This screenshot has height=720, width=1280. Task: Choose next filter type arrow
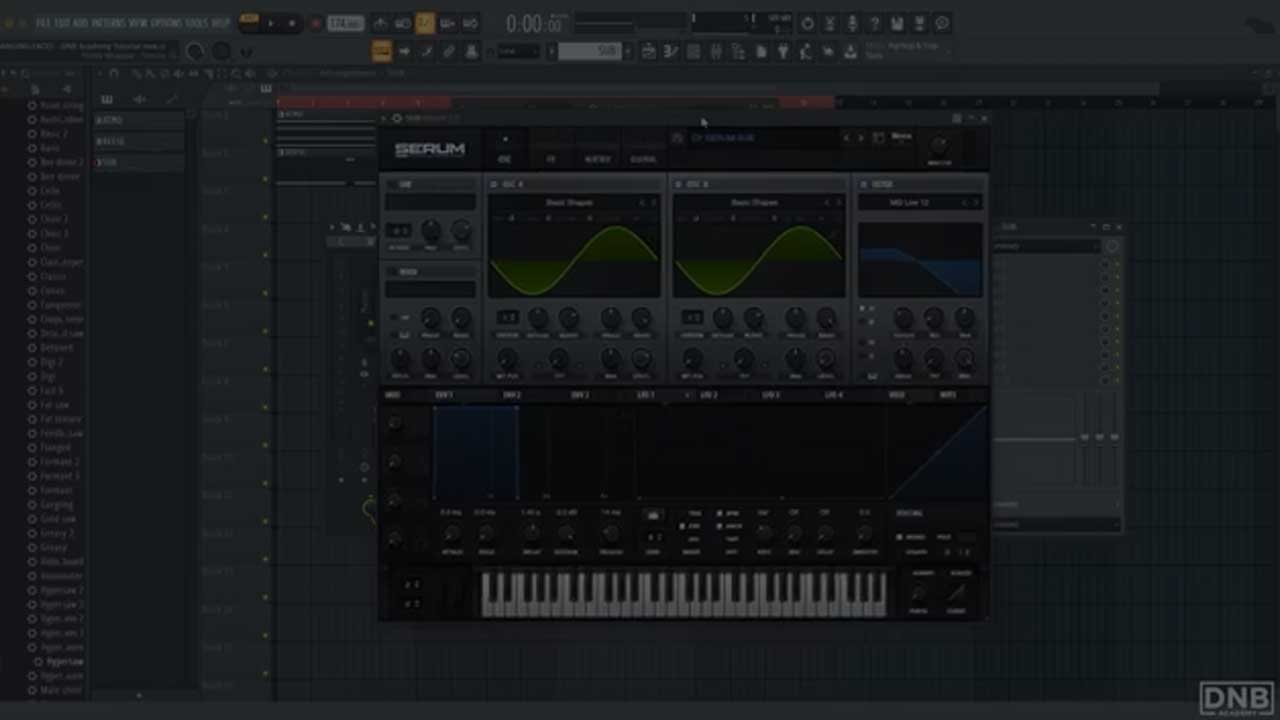pos(976,203)
